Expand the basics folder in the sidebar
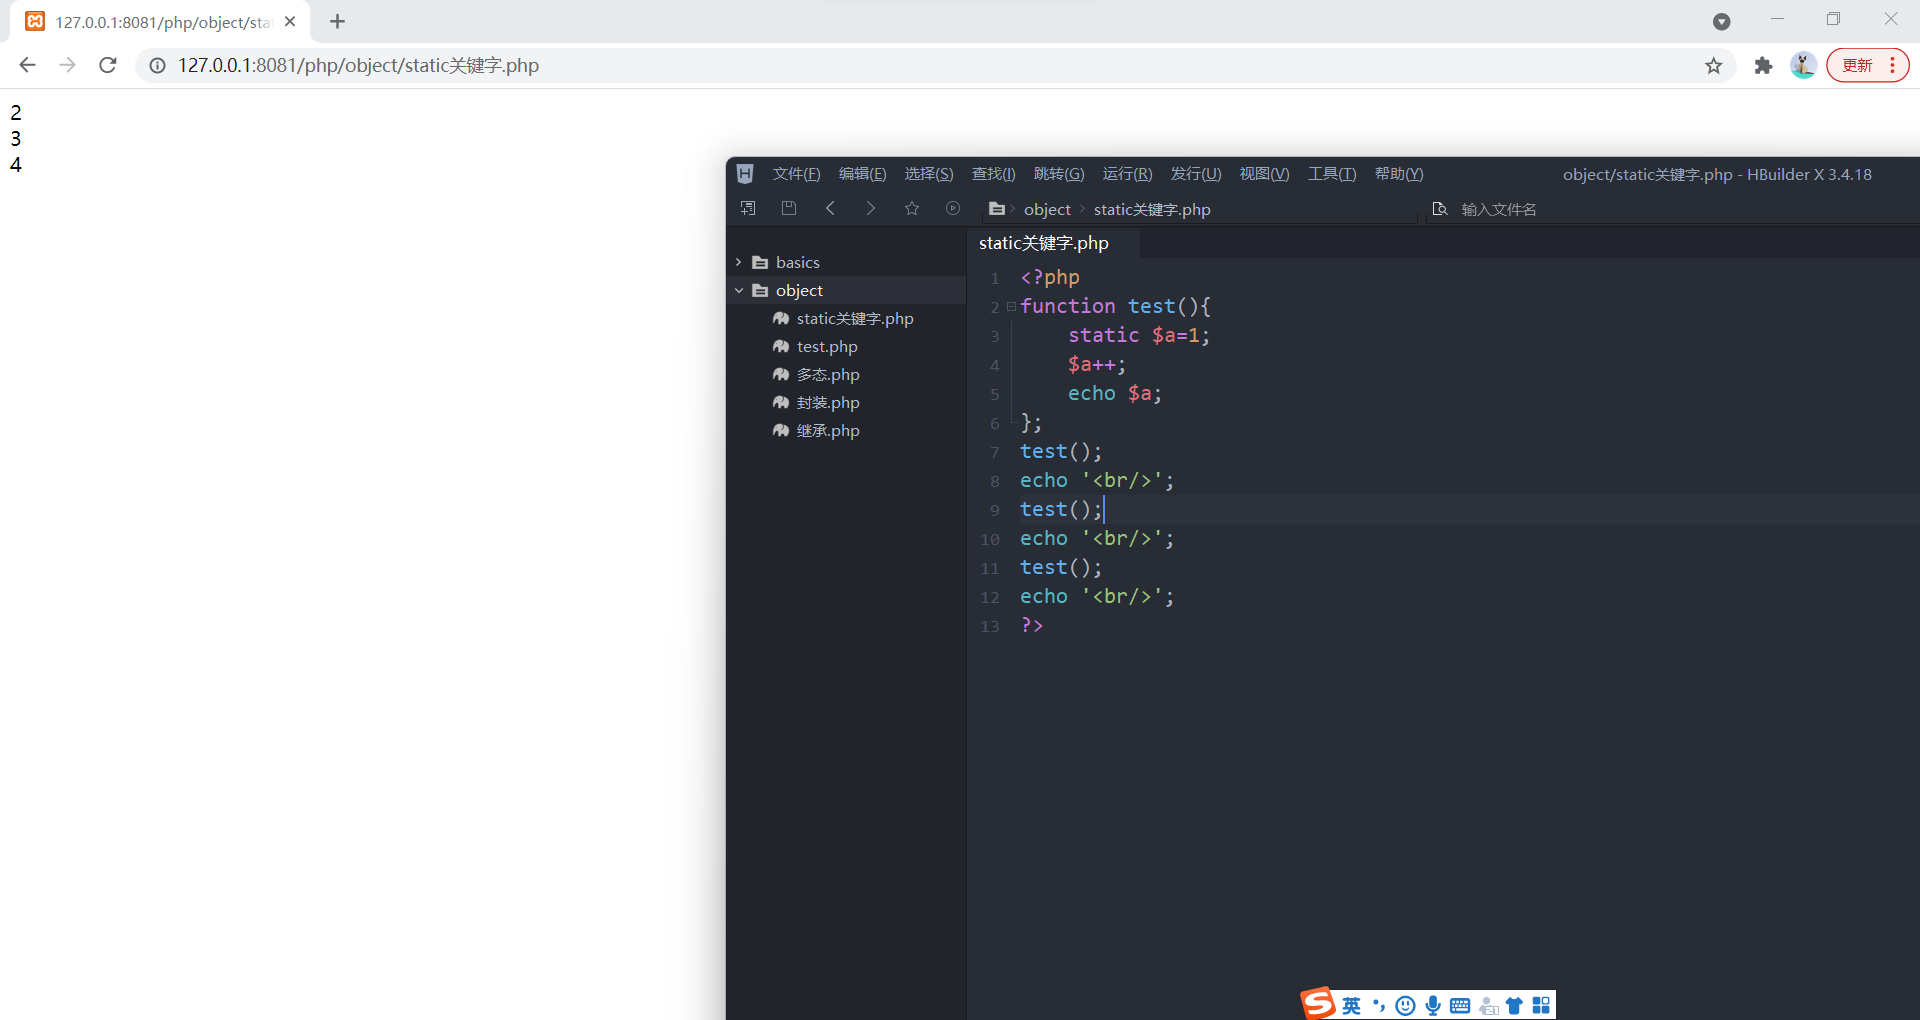 (740, 261)
